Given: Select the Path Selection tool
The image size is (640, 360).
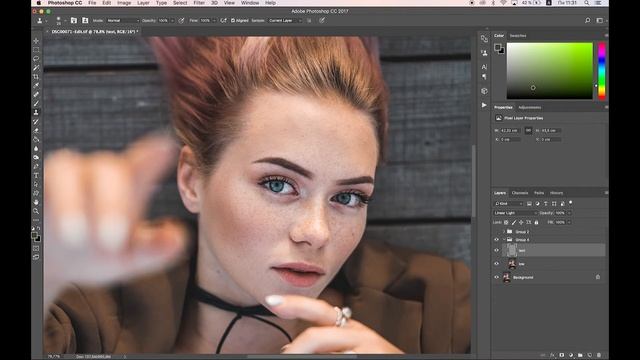Looking at the screenshot, I should 36,184.
